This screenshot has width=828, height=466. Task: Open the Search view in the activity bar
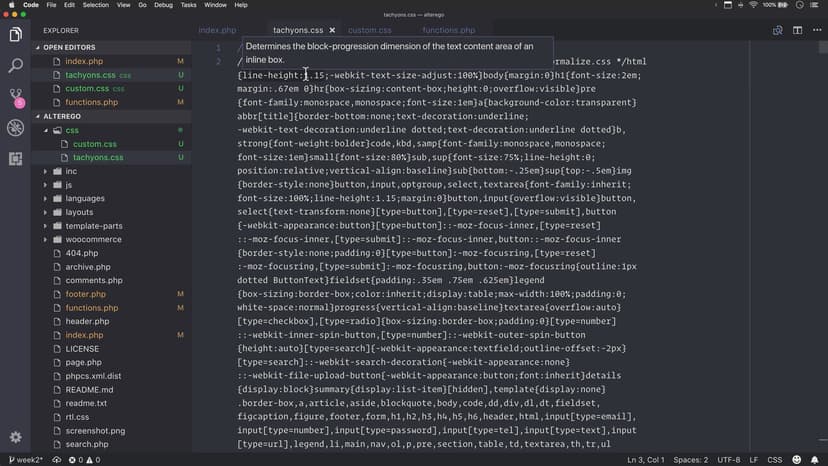(x=15, y=66)
